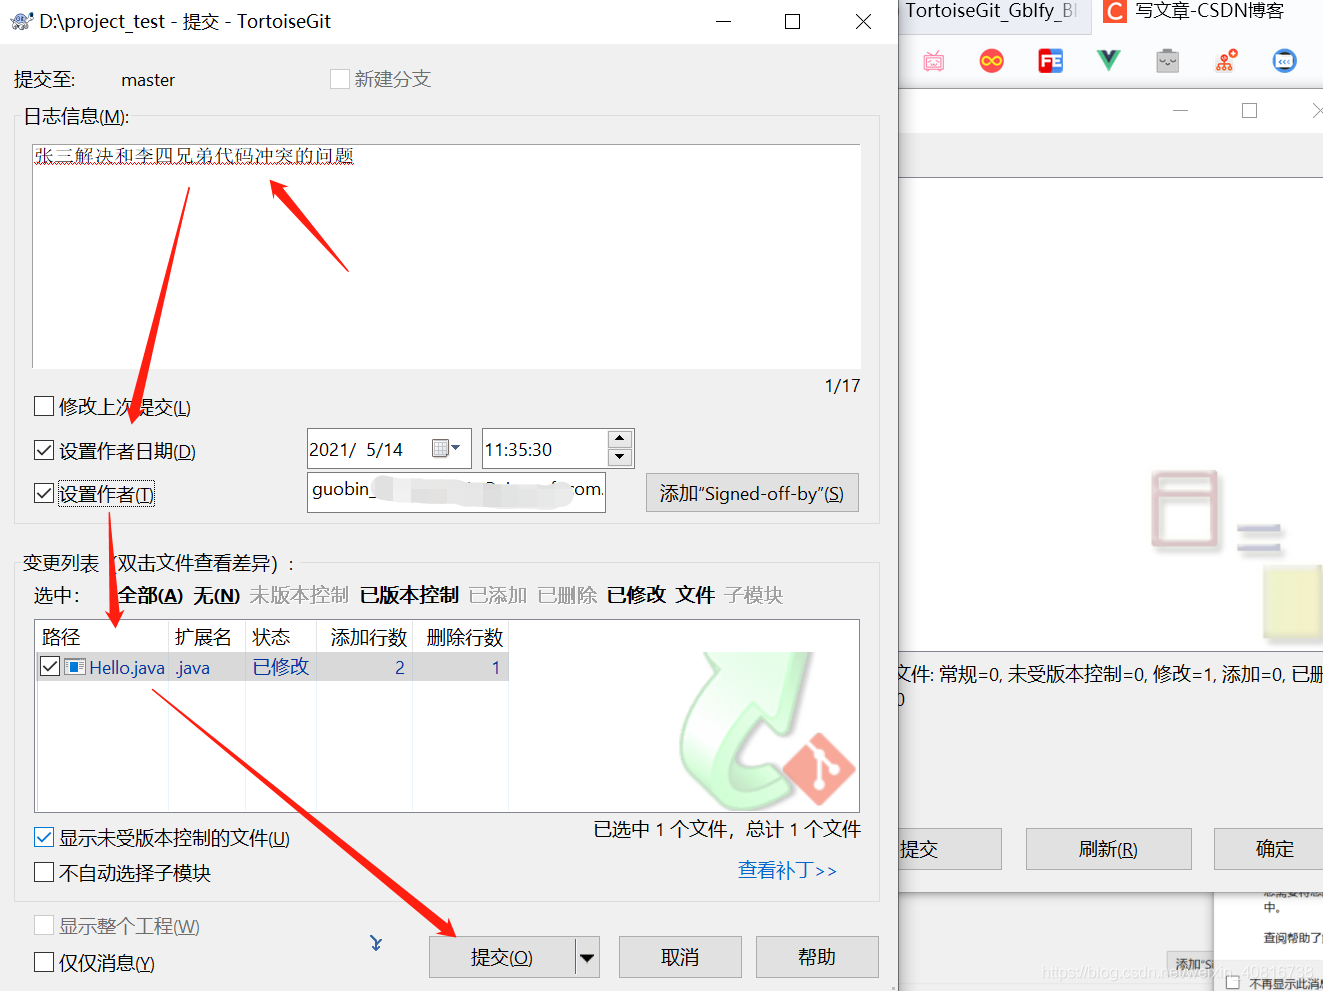Click the TortoiseGit icon in the title bar
This screenshot has width=1323, height=991.
point(22,20)
